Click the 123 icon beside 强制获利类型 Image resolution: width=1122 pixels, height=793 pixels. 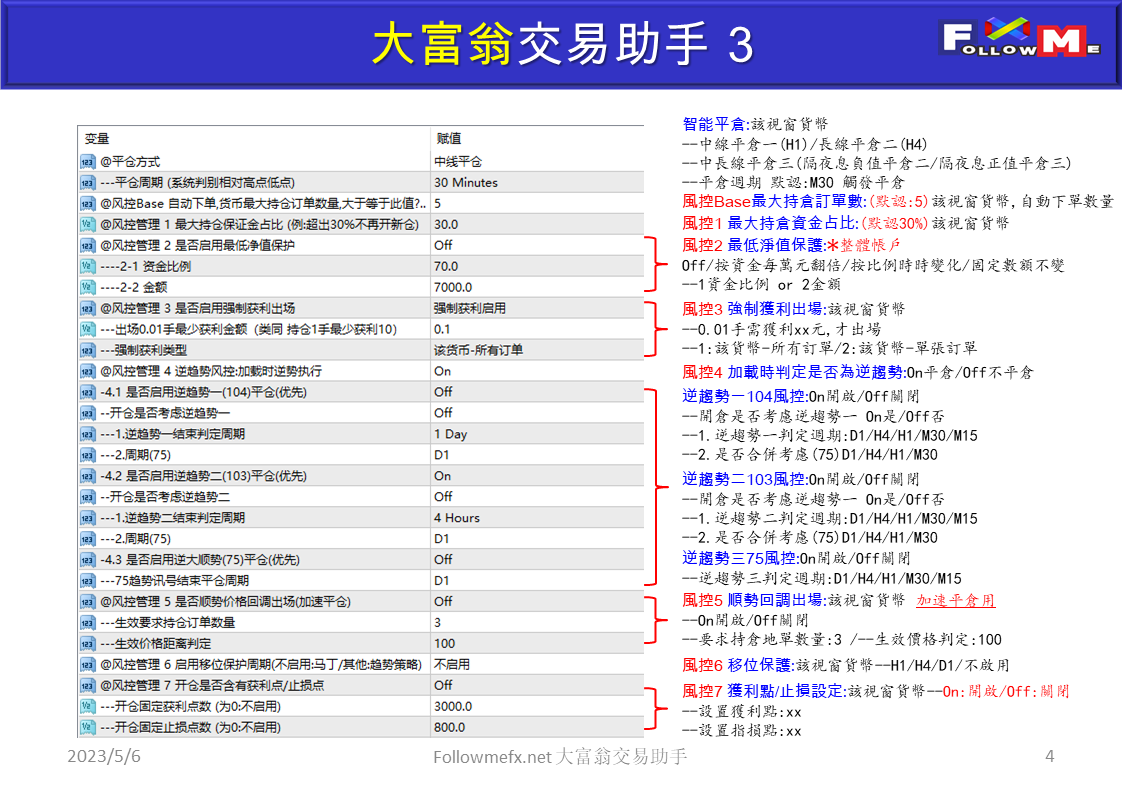[x=85, y=349]
